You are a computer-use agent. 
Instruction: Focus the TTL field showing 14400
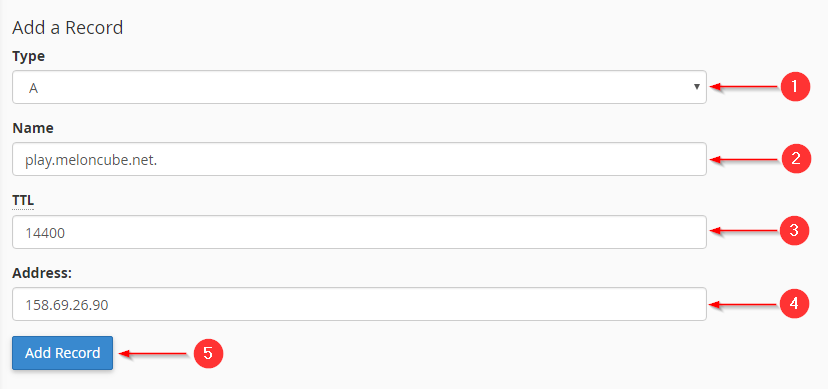coord(359,232)
